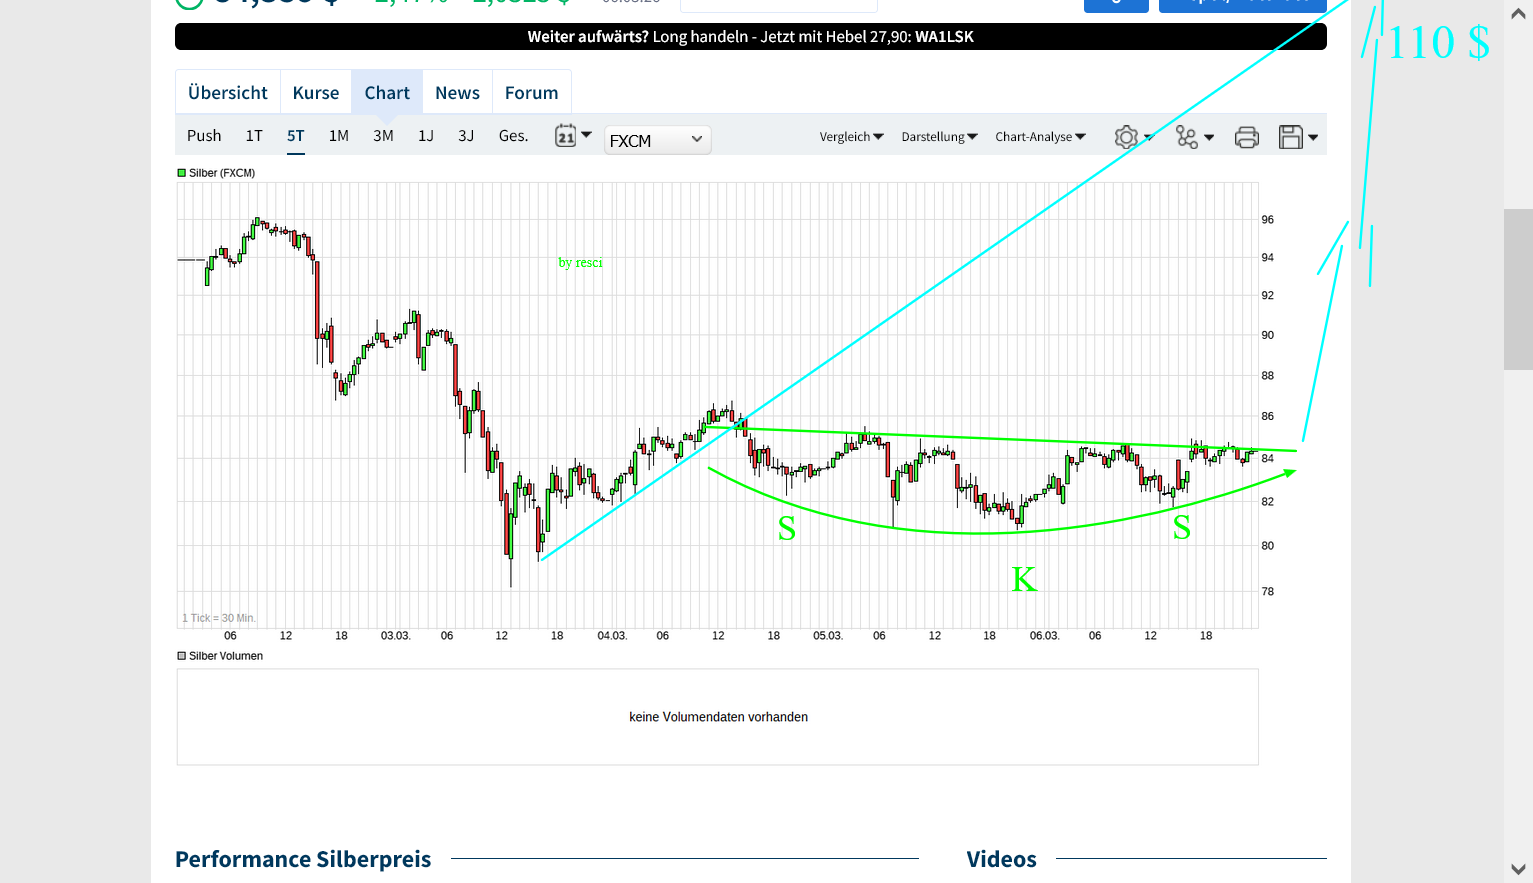Select the 3M time range

click(x=383, y=136)
